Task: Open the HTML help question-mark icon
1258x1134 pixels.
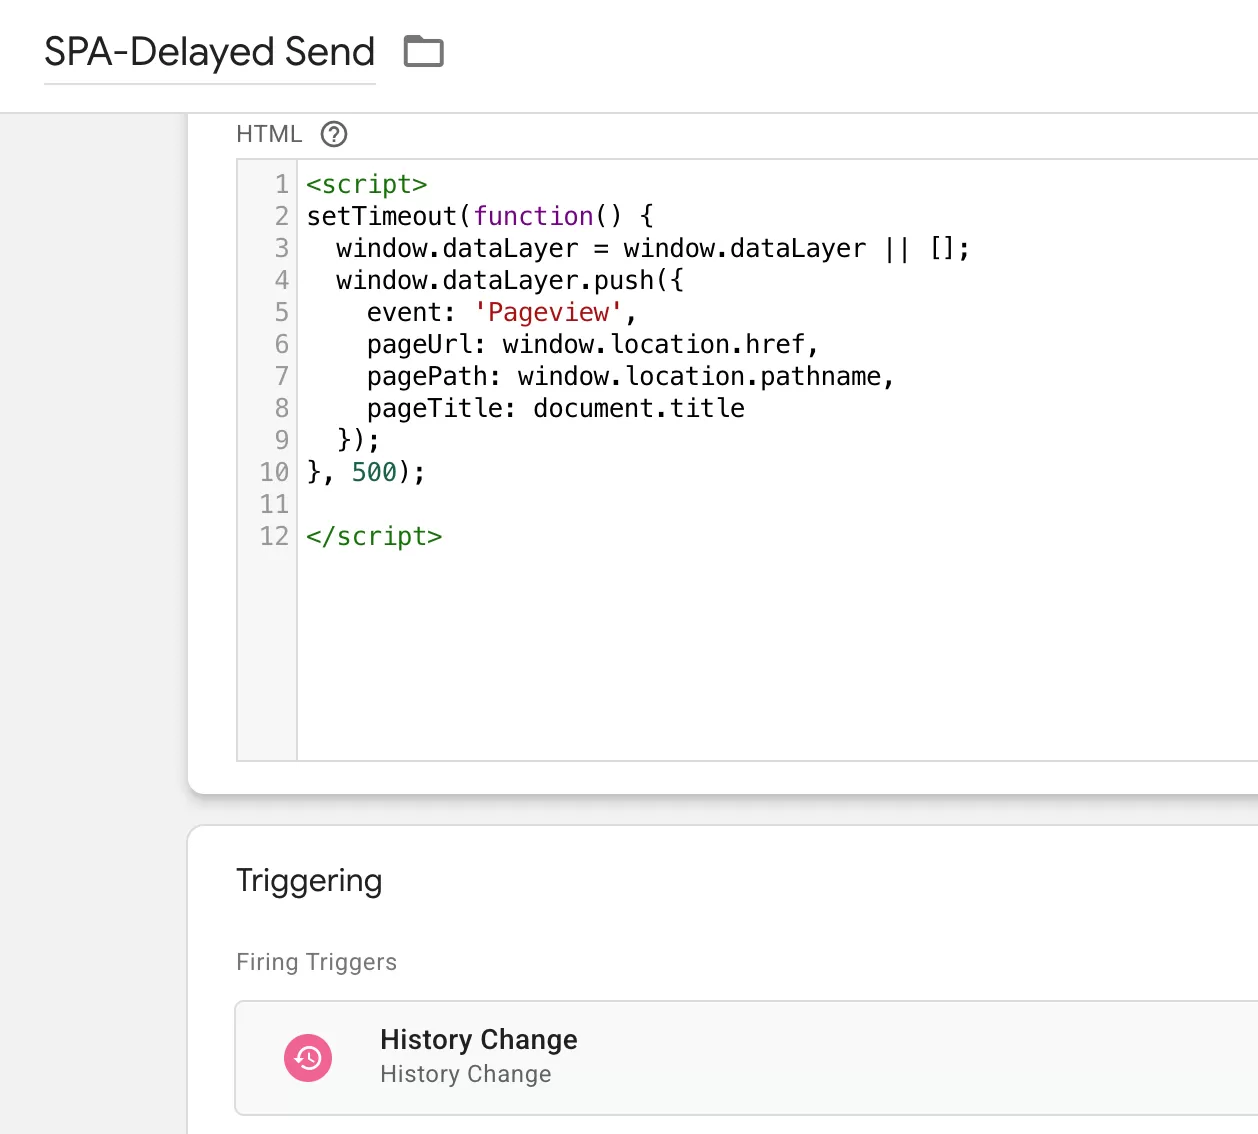Action: click(334, 134)
